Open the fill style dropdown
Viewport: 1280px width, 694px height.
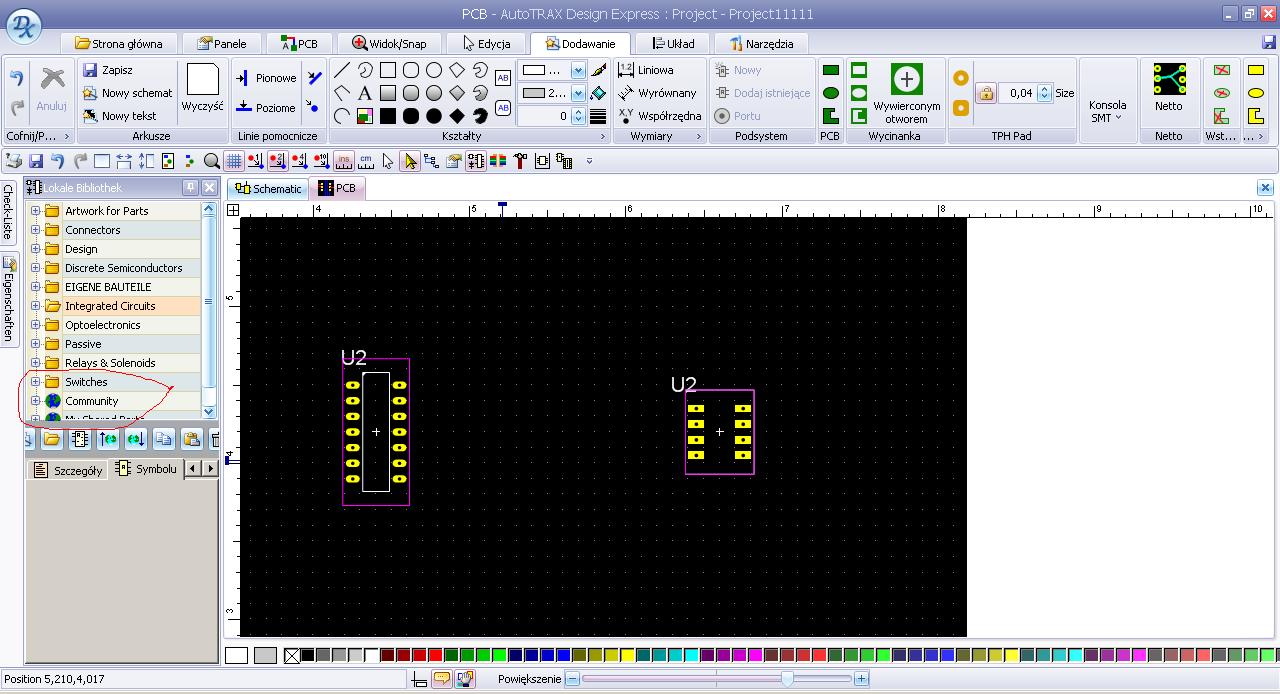point(578,93)
